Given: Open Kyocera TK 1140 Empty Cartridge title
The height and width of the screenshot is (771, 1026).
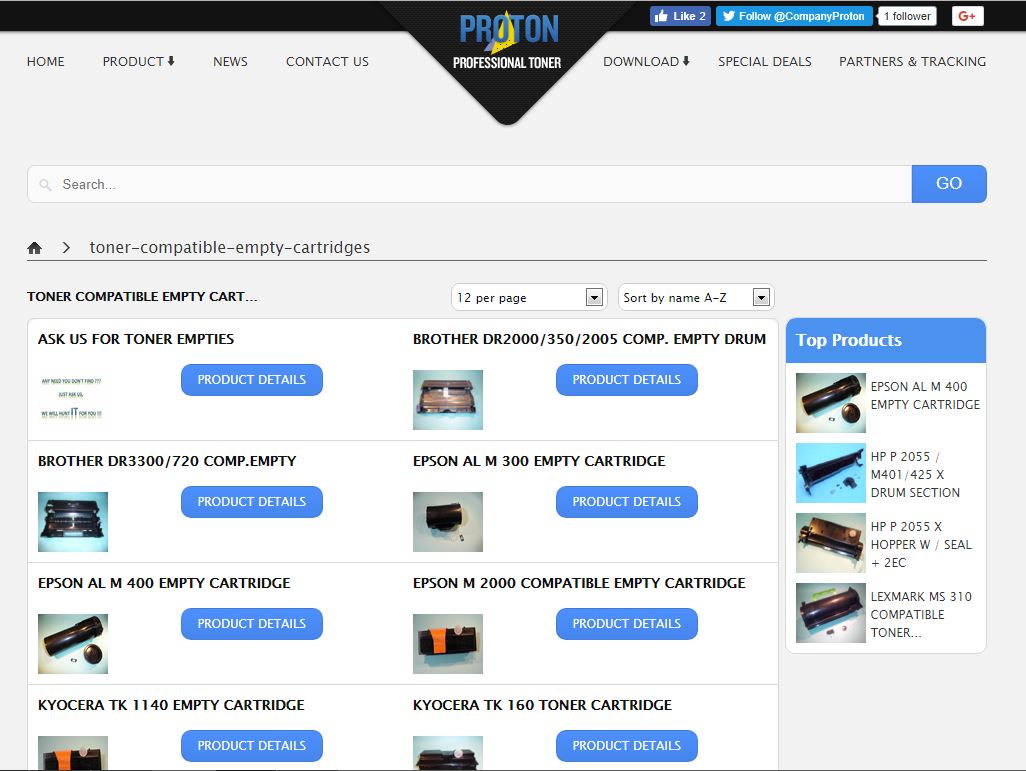Looking at the screenshot, I should click(171, 705).
